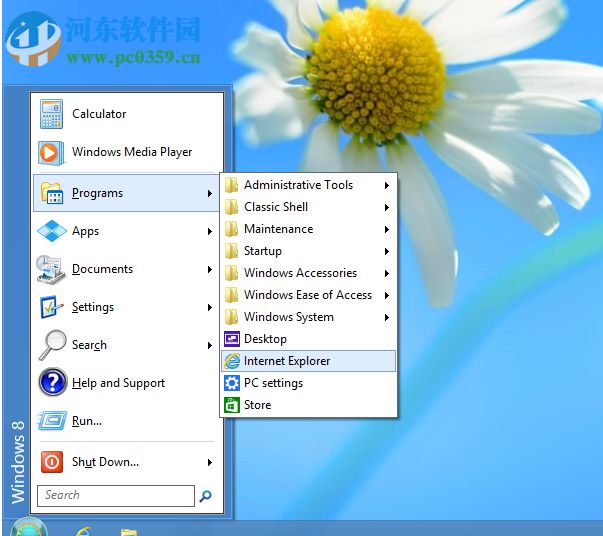This screenshot has width=603, height=536.
Task: Launch Windows Media Player icon
Action: pyautogui.click(x=51, y=153)
